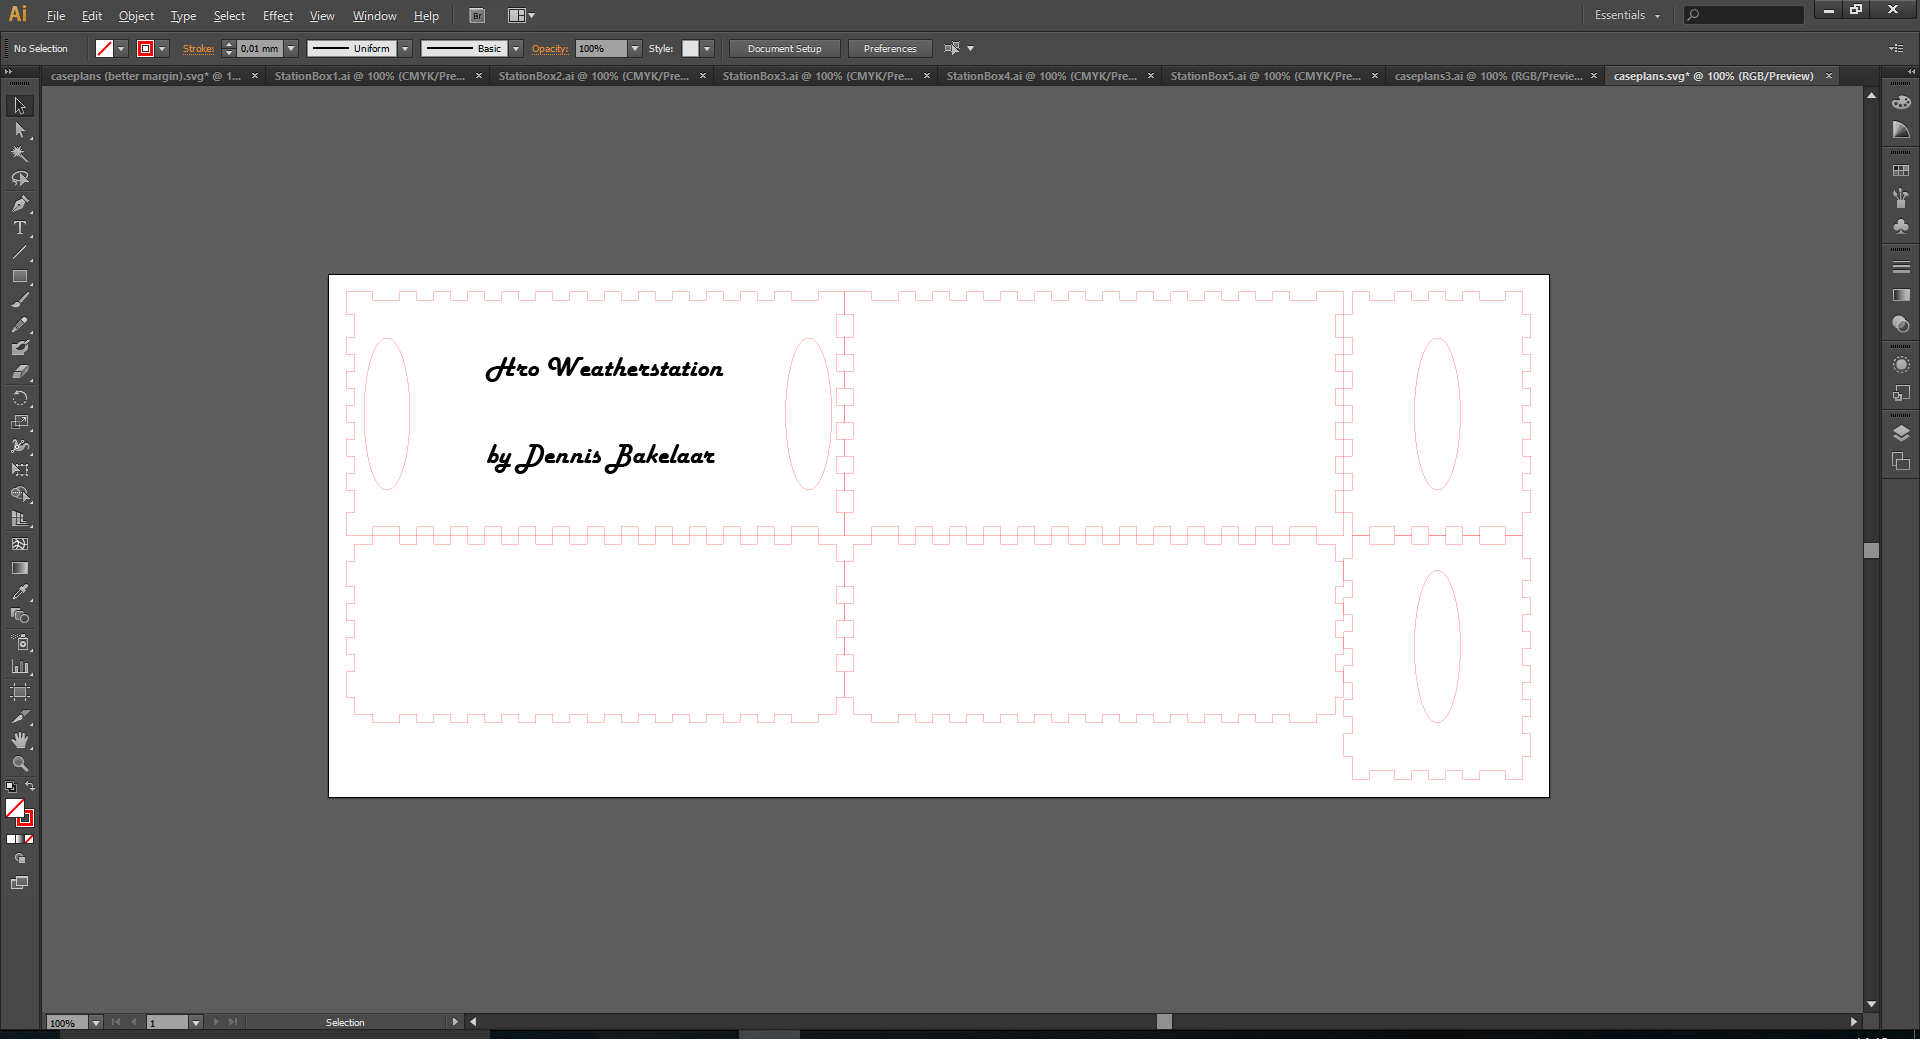Open the Basic brush definition dropdown
The width and height of the screenshot is (1920, 1042).
tap(517, 49)
